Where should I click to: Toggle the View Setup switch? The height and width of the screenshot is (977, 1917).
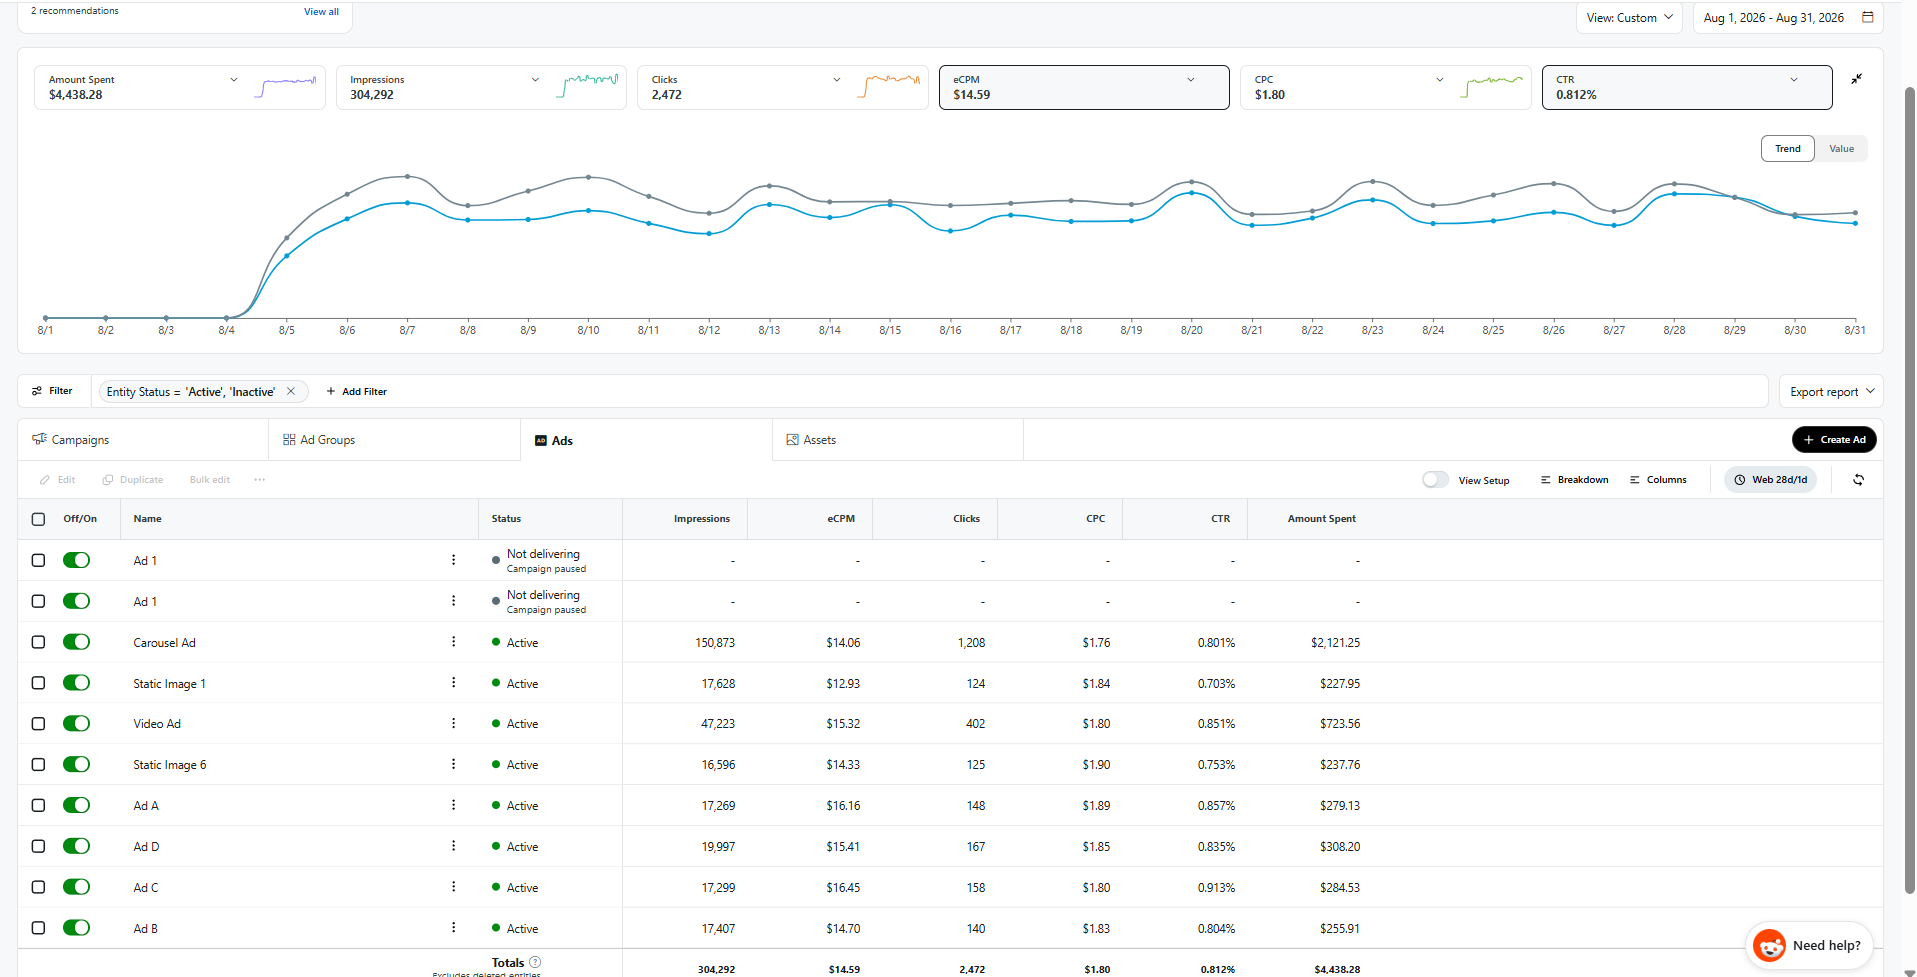click(x=1435, y=480)
